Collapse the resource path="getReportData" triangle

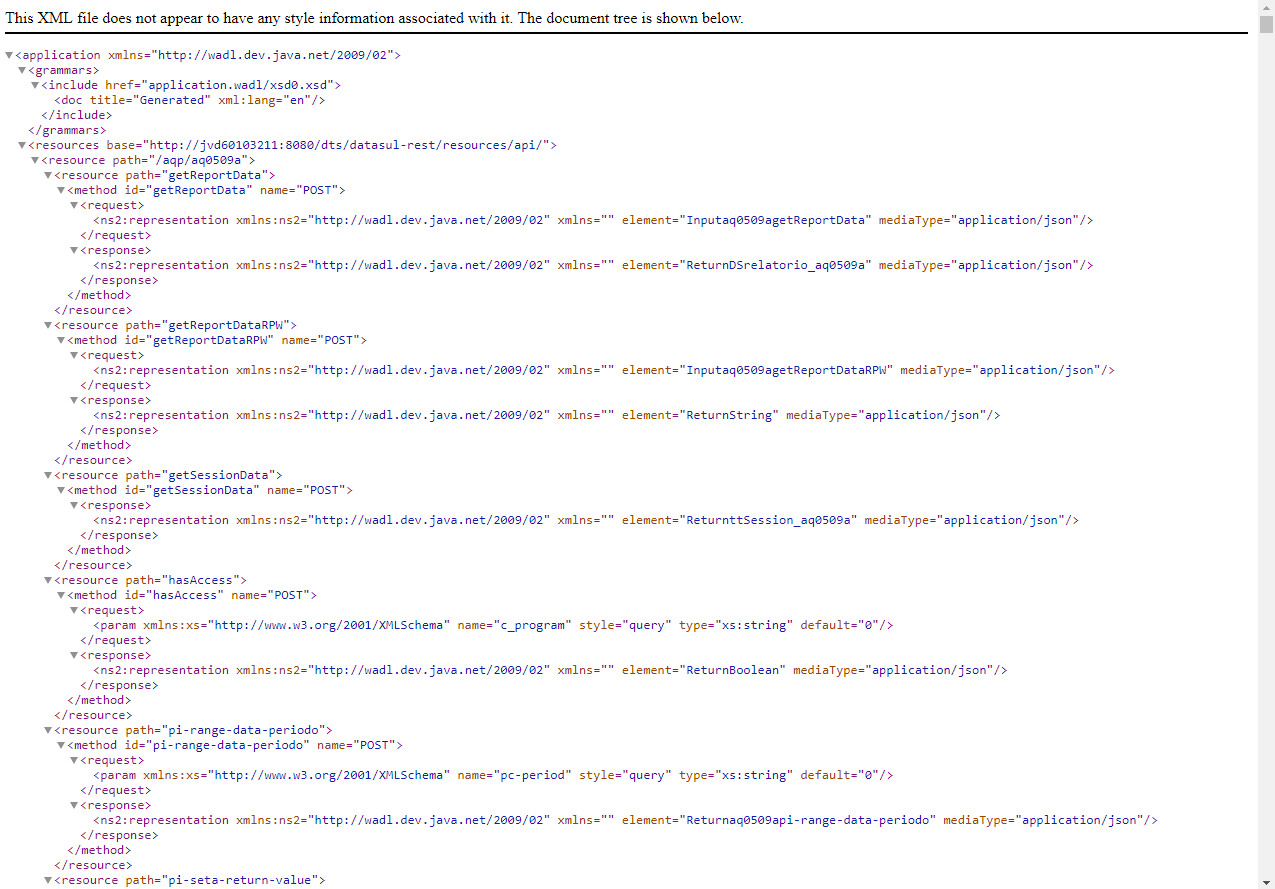point(48,176)
